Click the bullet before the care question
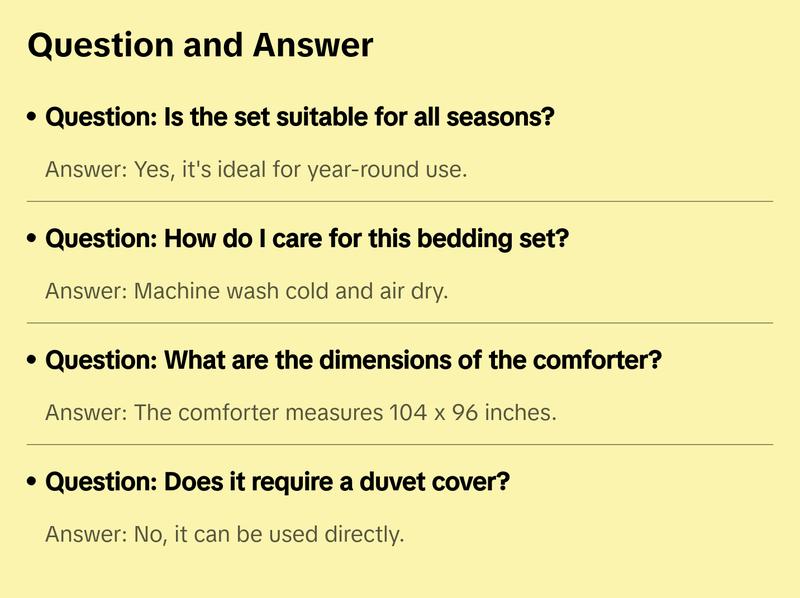This screenshot has height=598, width=800. click(x=33, y=240)
